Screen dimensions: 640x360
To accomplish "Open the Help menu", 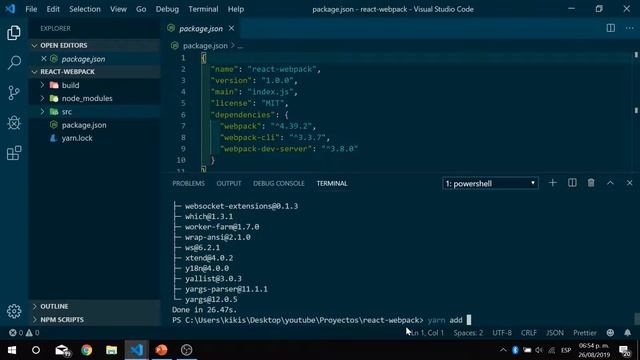I will tap(236, 9).
